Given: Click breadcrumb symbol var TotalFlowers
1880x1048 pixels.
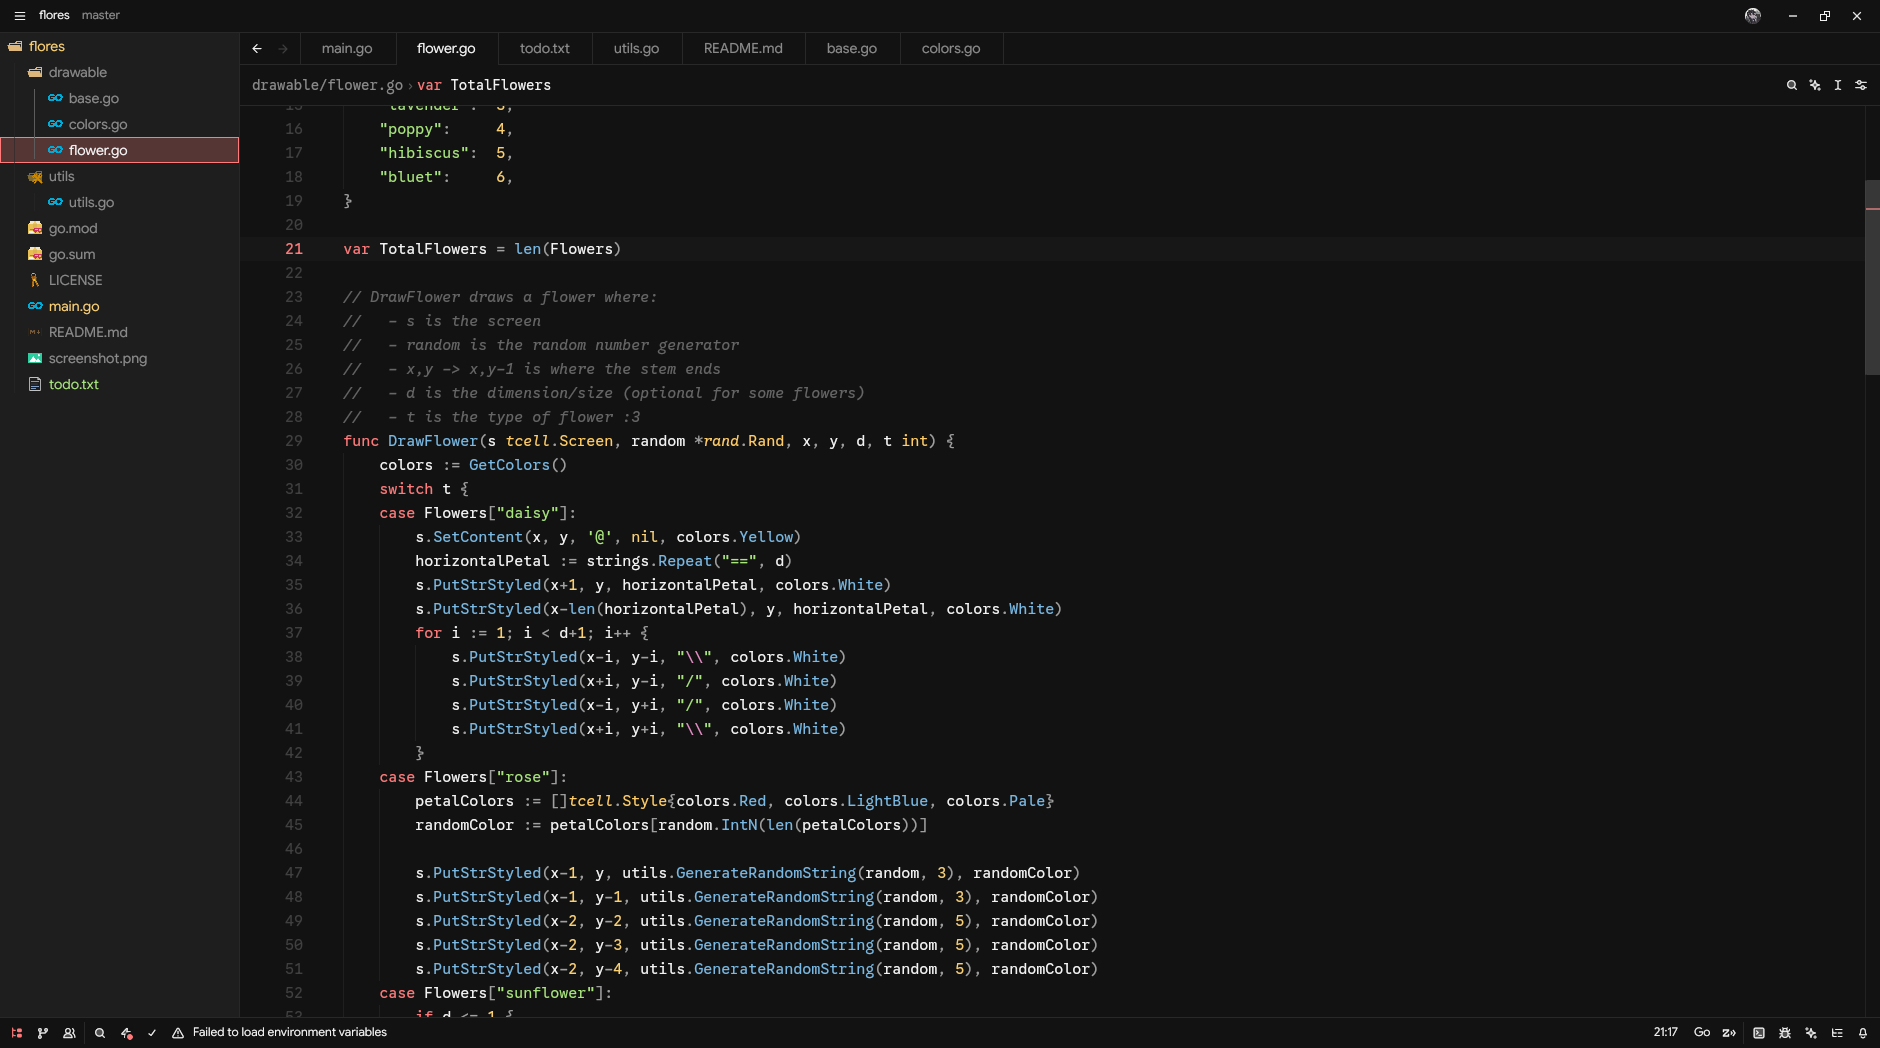Looking at the screenshot, I should point(484,85).
